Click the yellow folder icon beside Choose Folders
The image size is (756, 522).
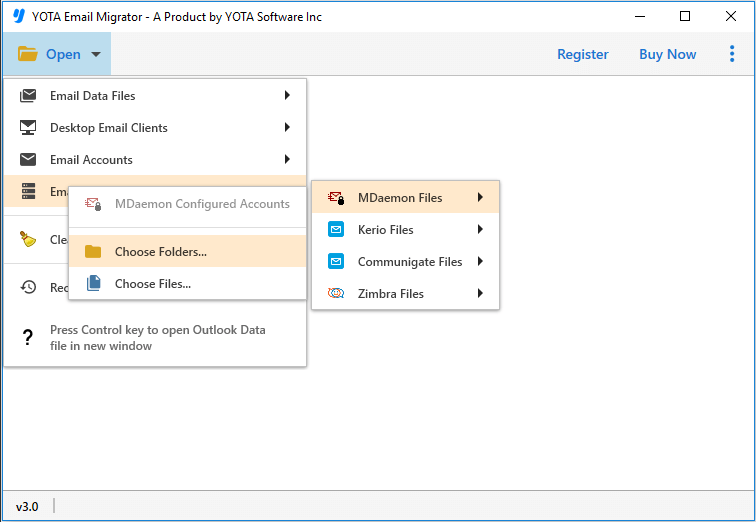(x=93, y=251)
